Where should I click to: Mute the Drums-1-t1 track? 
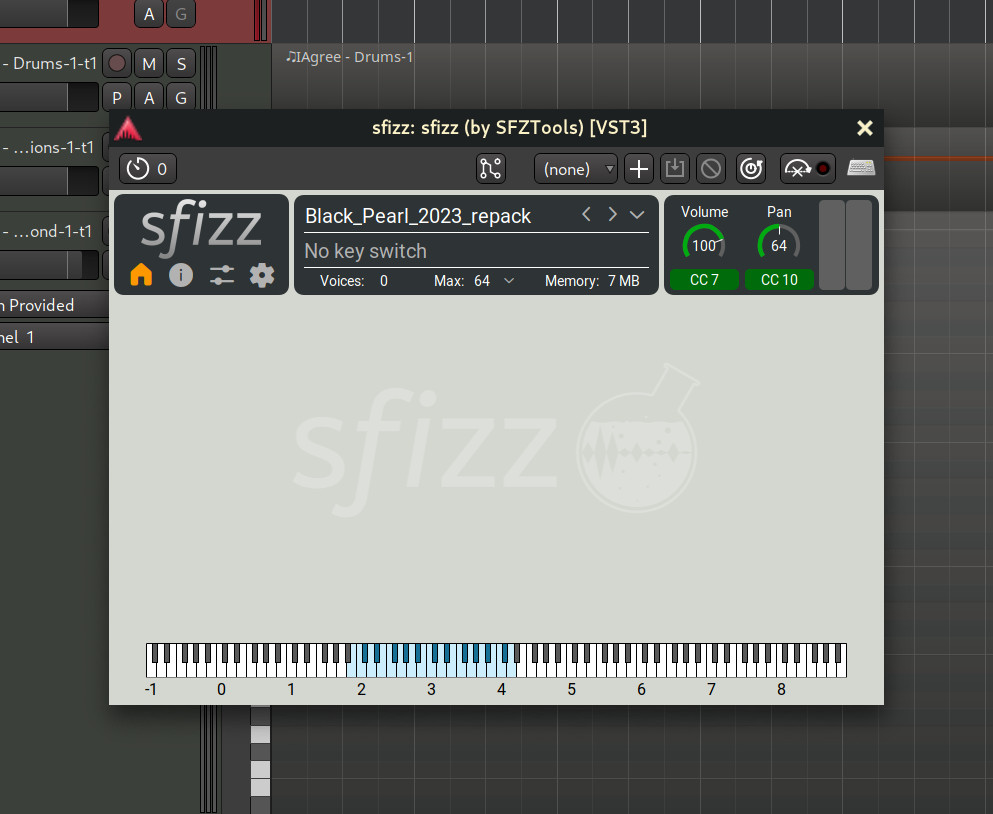click(149, 64)
